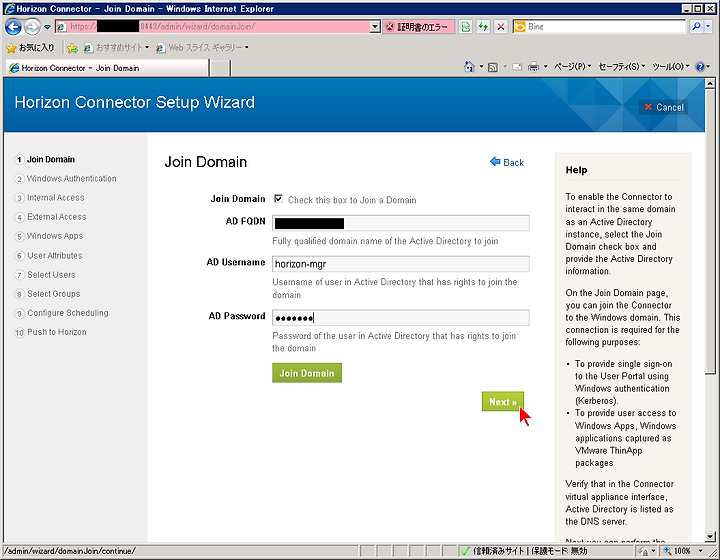Open the Tools (O) menu

(x=671, y=67)
